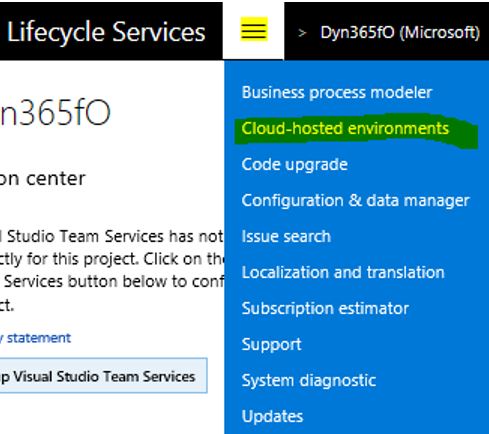Click the Dyn365fO project heading
Screen dimensions: 489x434
55,113
